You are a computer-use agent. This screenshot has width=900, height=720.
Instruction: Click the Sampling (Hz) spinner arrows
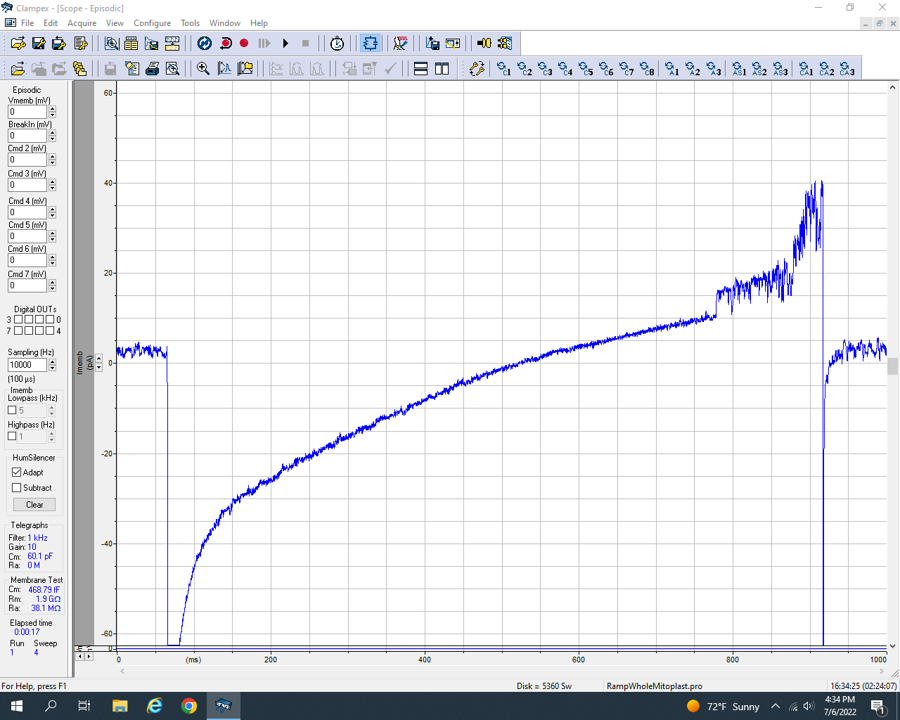(52, 365)
